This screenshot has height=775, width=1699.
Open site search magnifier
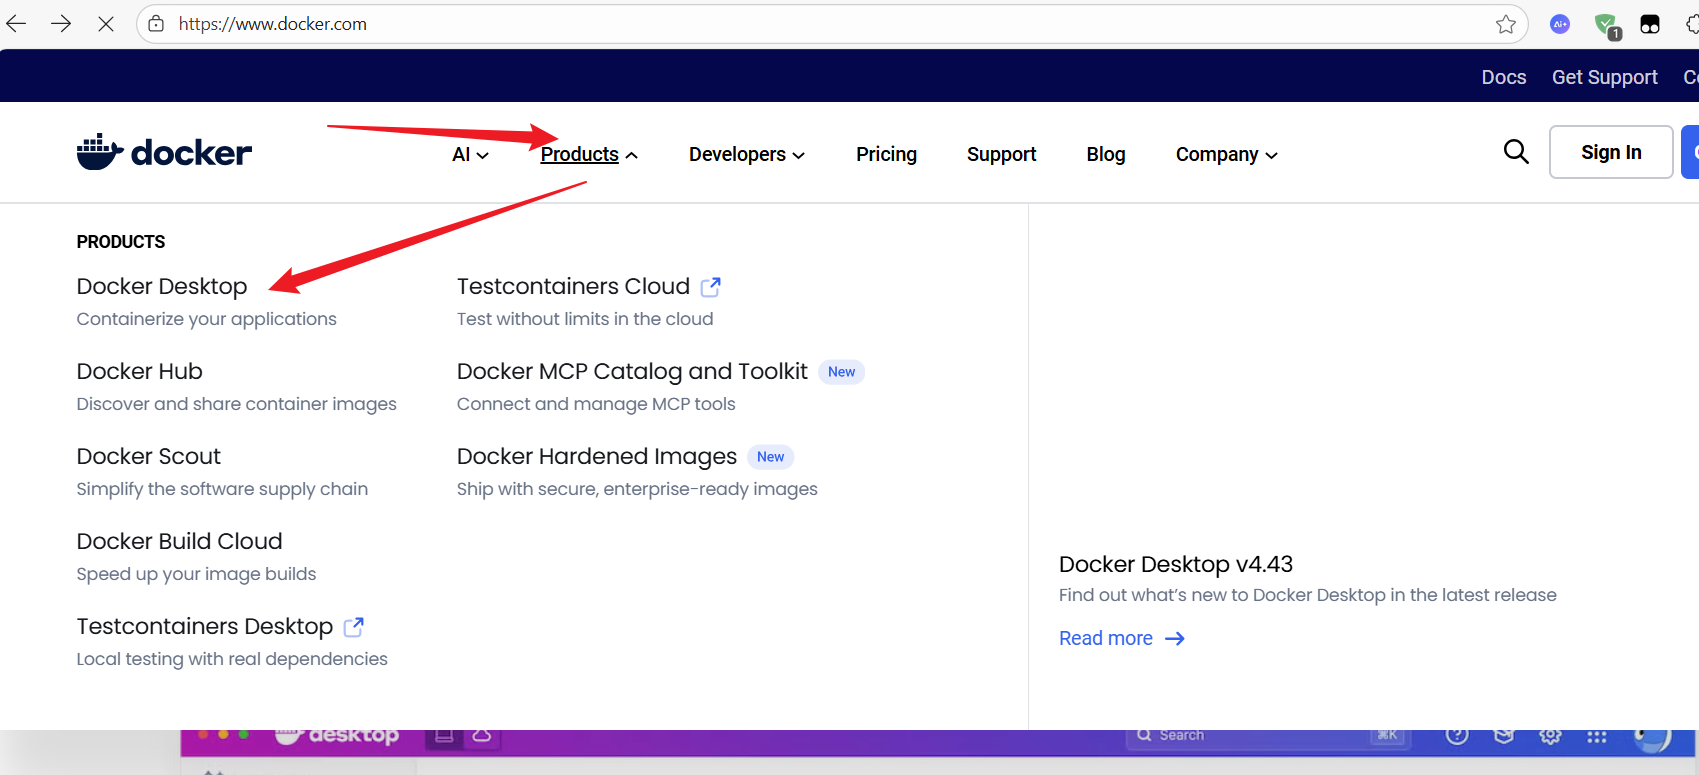tap(1516, 152)
